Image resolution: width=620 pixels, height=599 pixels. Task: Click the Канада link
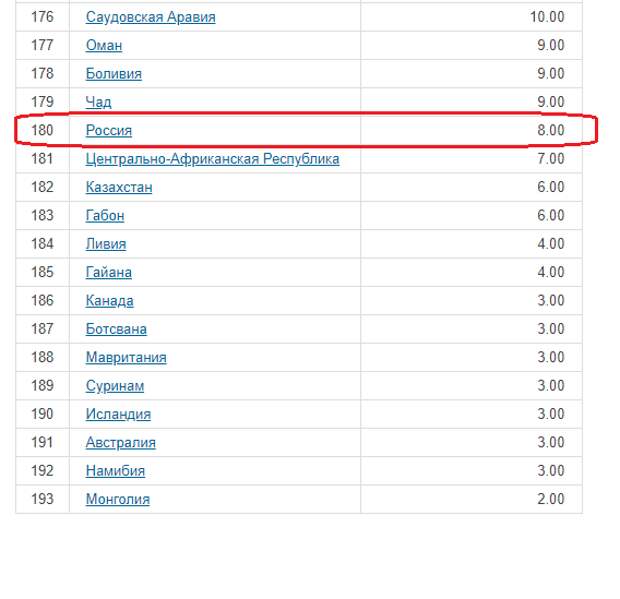(109, 301)
